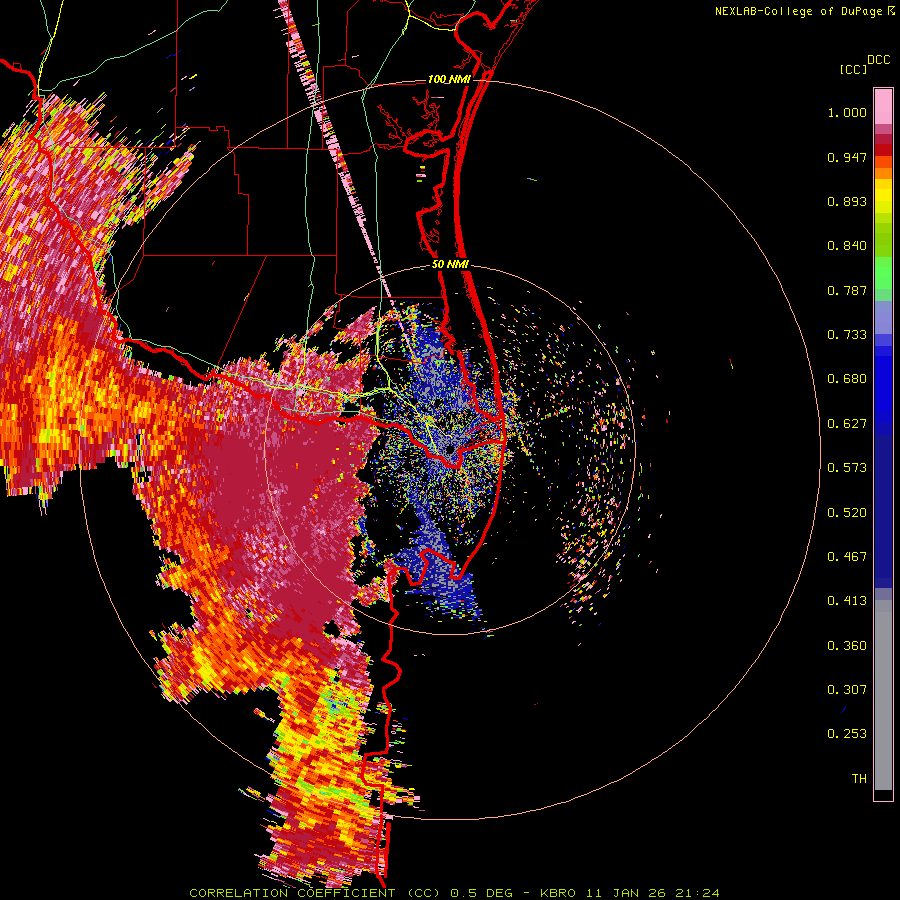
Task: Click the 0.680 scale value
Action: (847, 379)
